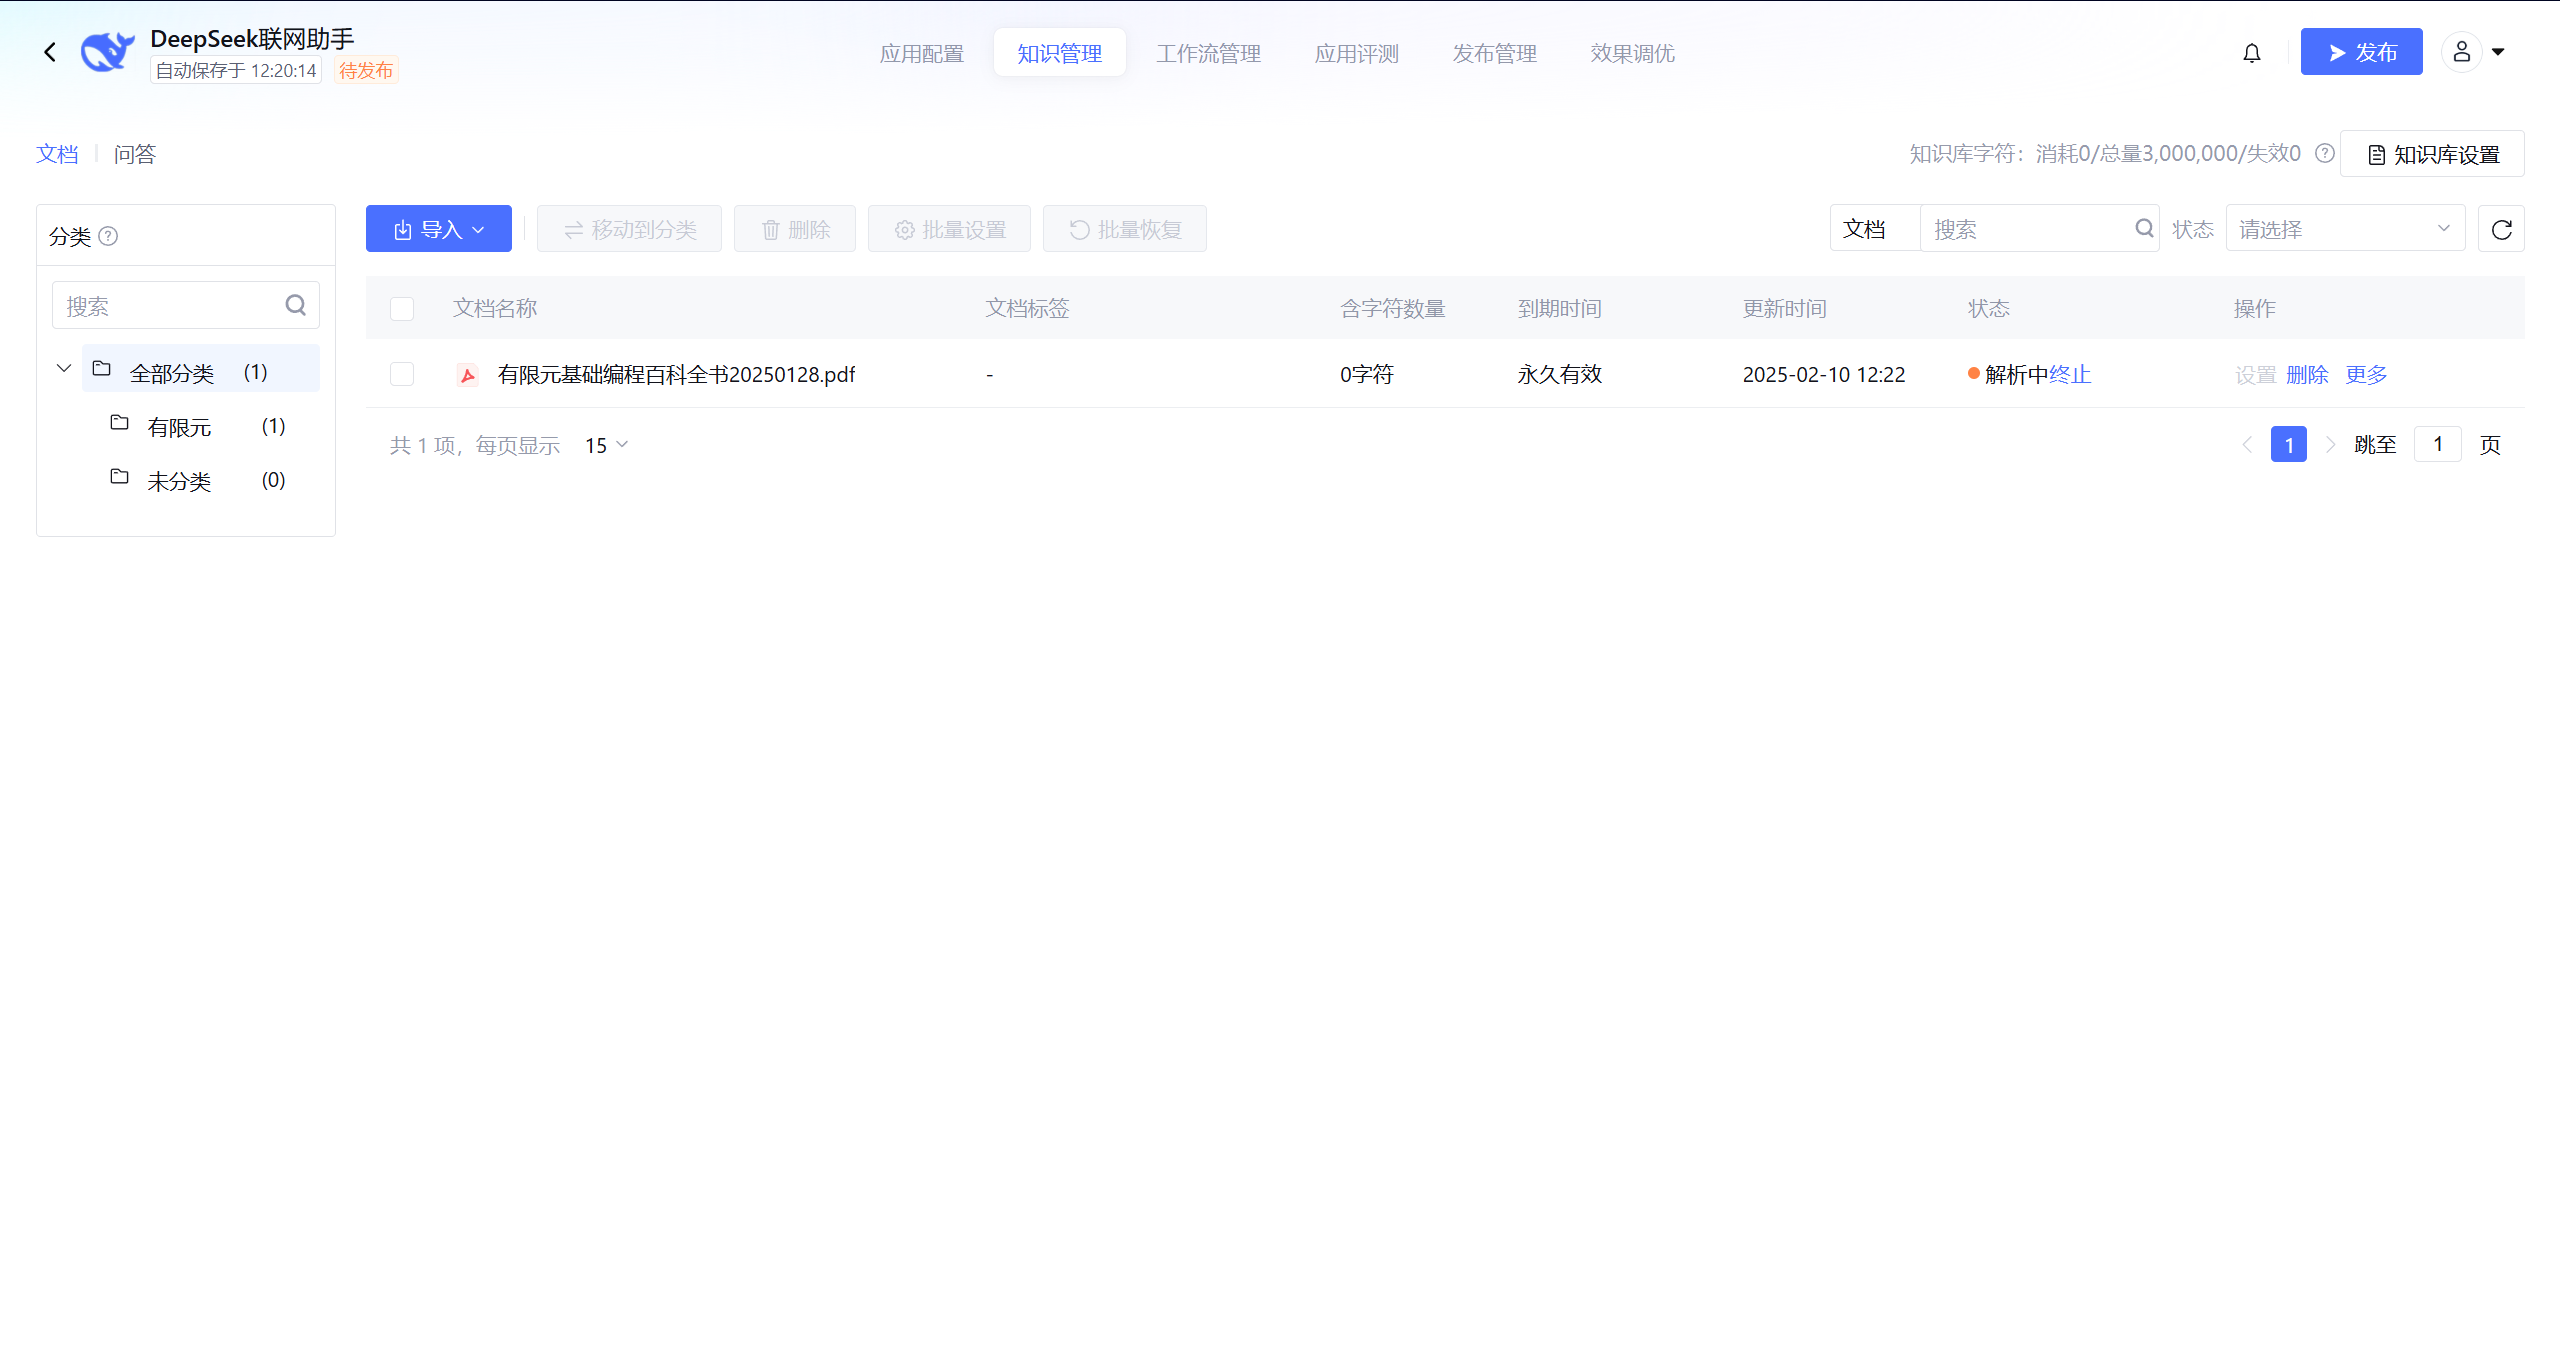
Task: Select the 问答 sub-tab
Action: tap(135, 154)
